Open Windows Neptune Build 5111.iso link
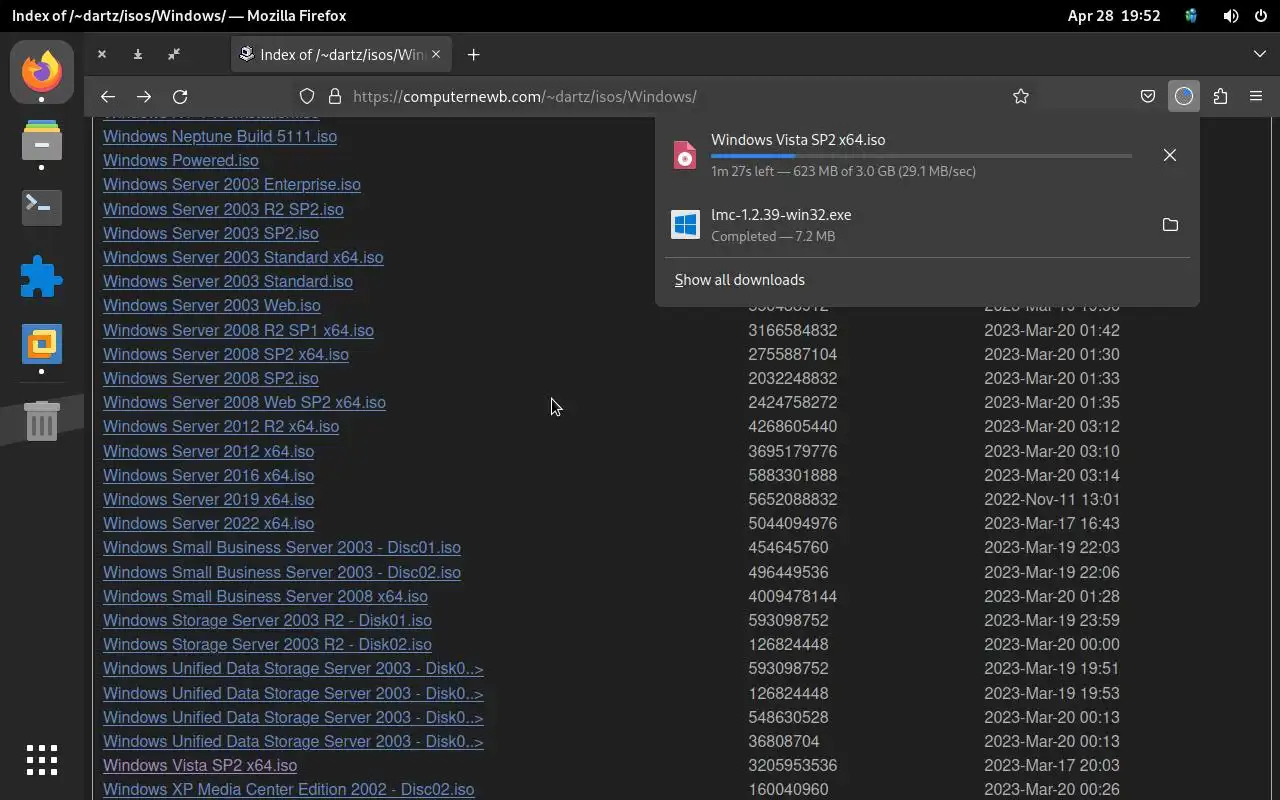 point(220,136)
